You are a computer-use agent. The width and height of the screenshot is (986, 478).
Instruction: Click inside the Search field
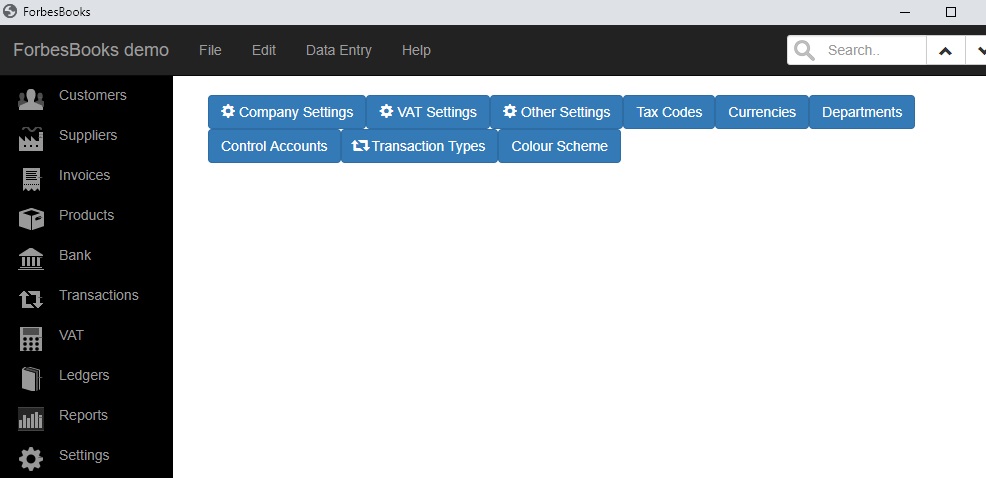pyautogui.click(x=856, y=50)
